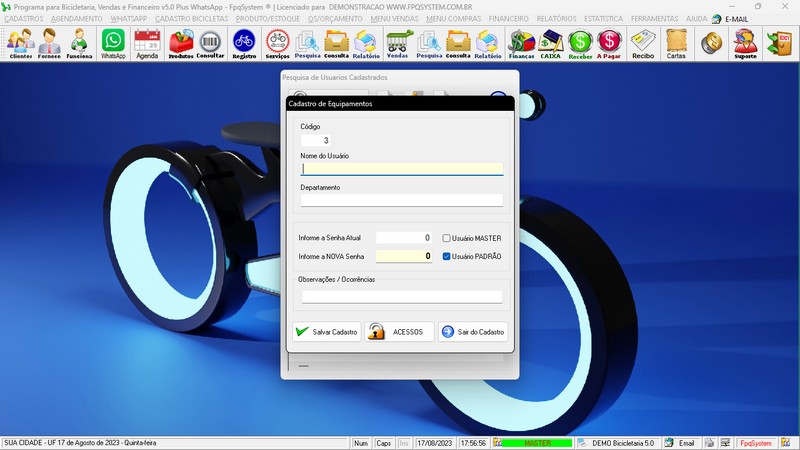800x450 pixels.
Task: Launch WhatsApp from the toolbar
Action: [x=113, y=43]
